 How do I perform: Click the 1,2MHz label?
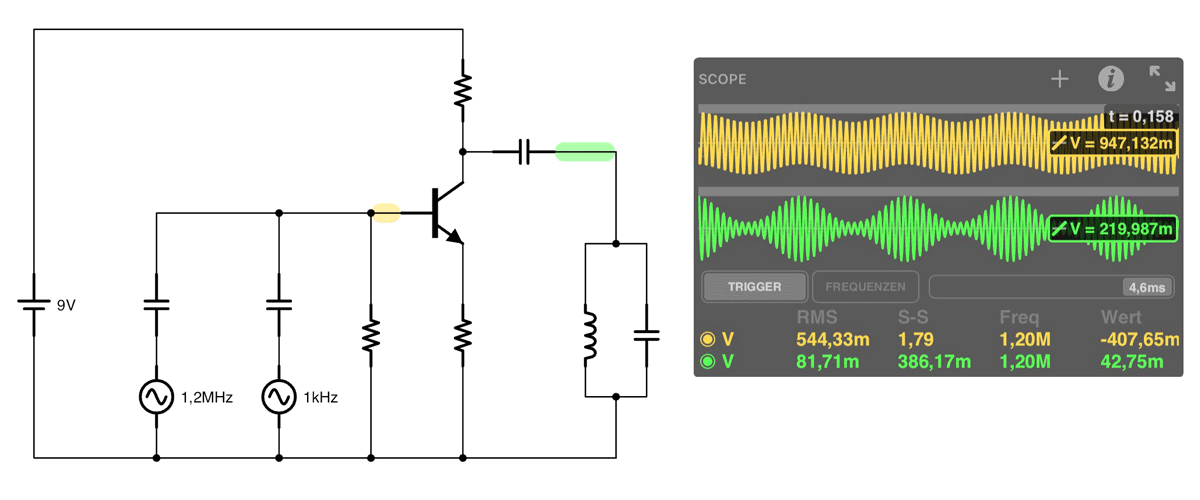pyautogui.click(x=207, y=397)
